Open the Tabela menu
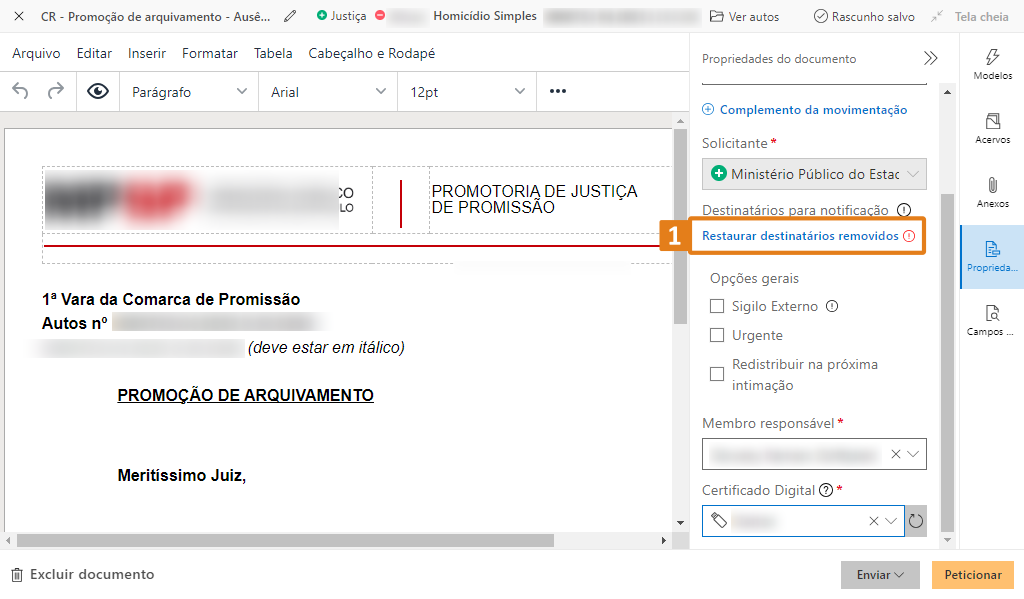 click(272, 53)
